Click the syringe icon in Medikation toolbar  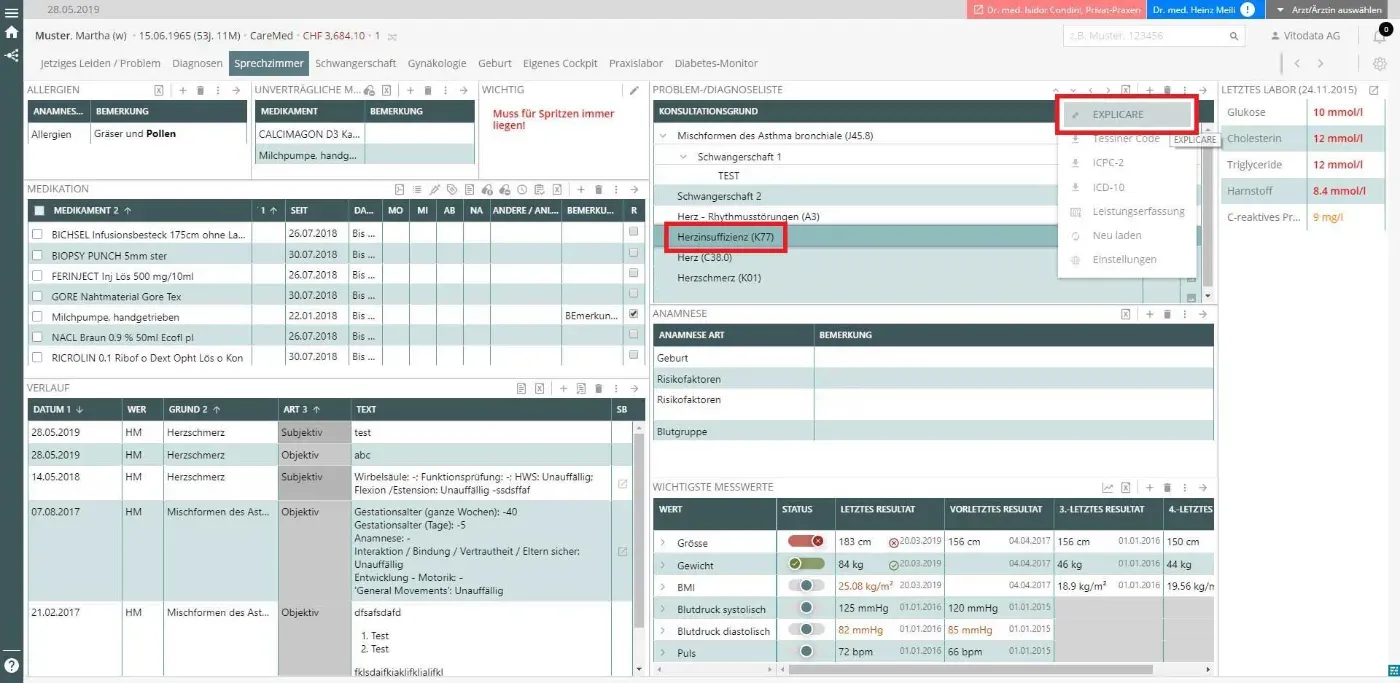coord(434,189)
